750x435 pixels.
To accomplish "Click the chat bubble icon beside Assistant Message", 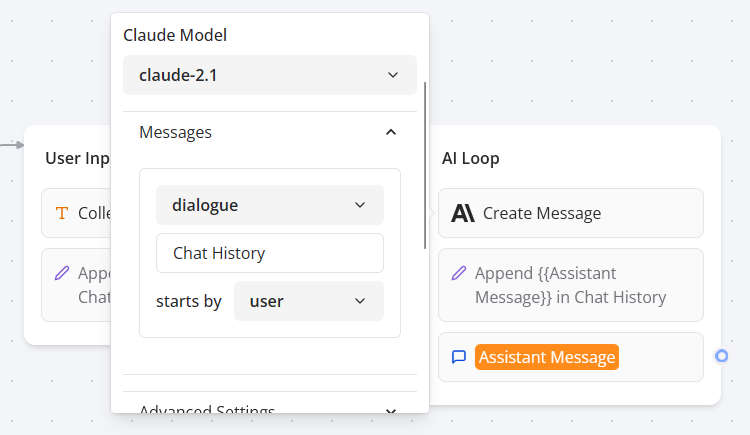I will pyautogui.click(x=459, y=357).
